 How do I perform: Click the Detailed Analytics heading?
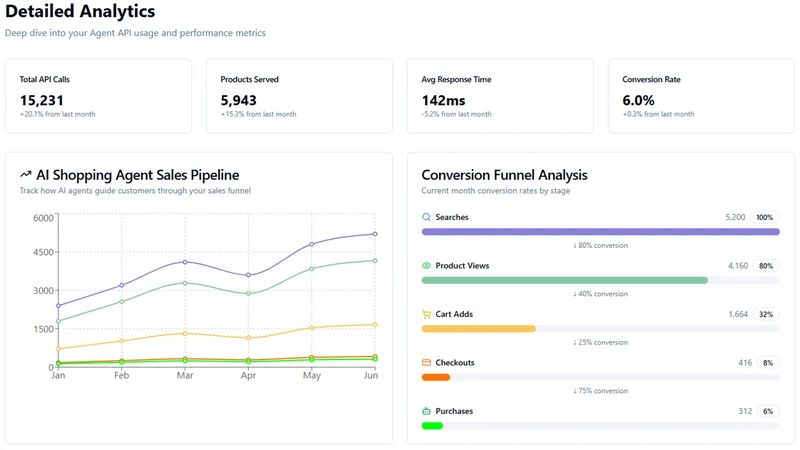pyautogui.click(x=80, y=11)
